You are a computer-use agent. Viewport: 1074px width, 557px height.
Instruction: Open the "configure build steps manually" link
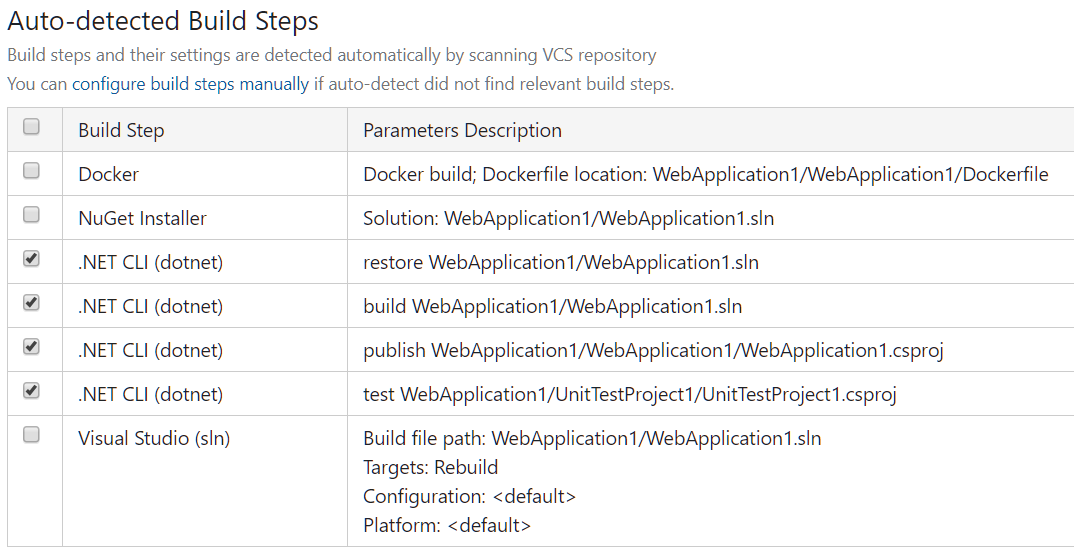coord(190,84)
